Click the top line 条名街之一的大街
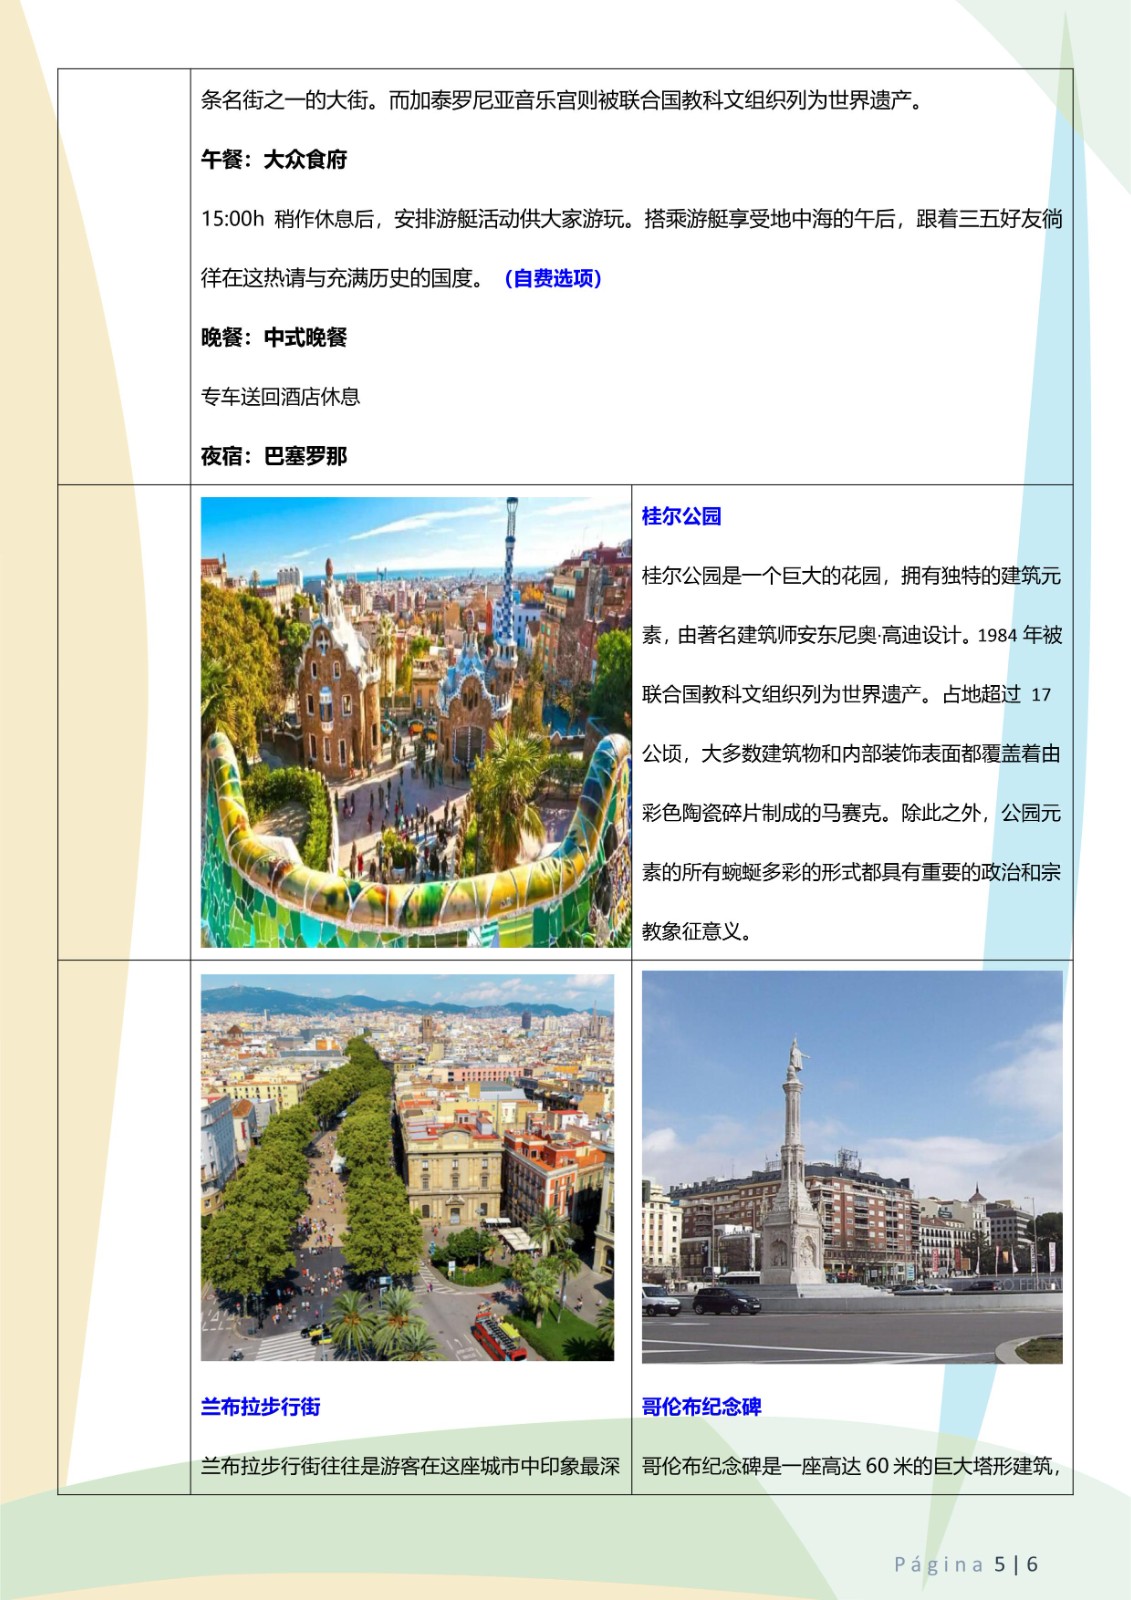This screenshot has height=1600, width=1131. [x=561, y=100]
